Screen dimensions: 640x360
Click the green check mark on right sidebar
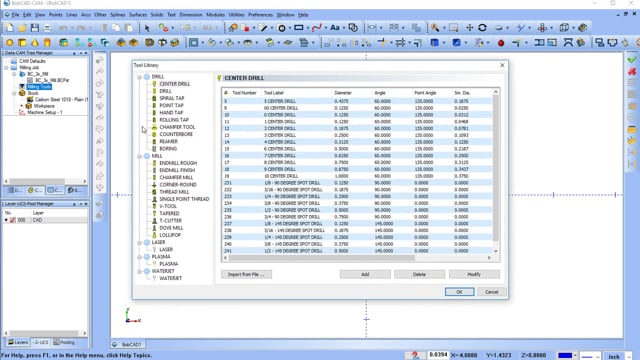pyautogui.click(x=632, y=60)
